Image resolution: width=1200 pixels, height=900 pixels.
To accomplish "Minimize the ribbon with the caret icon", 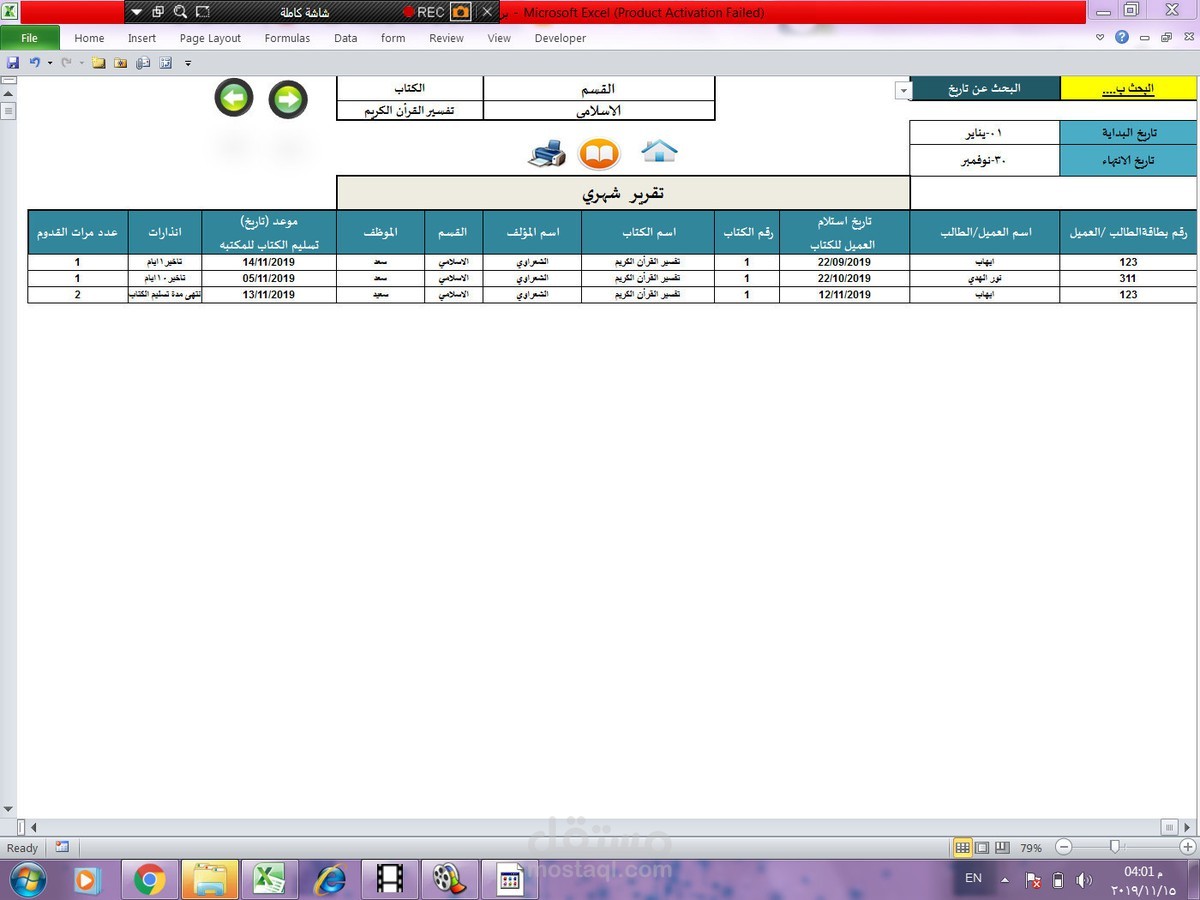I will pos(1100,38).
